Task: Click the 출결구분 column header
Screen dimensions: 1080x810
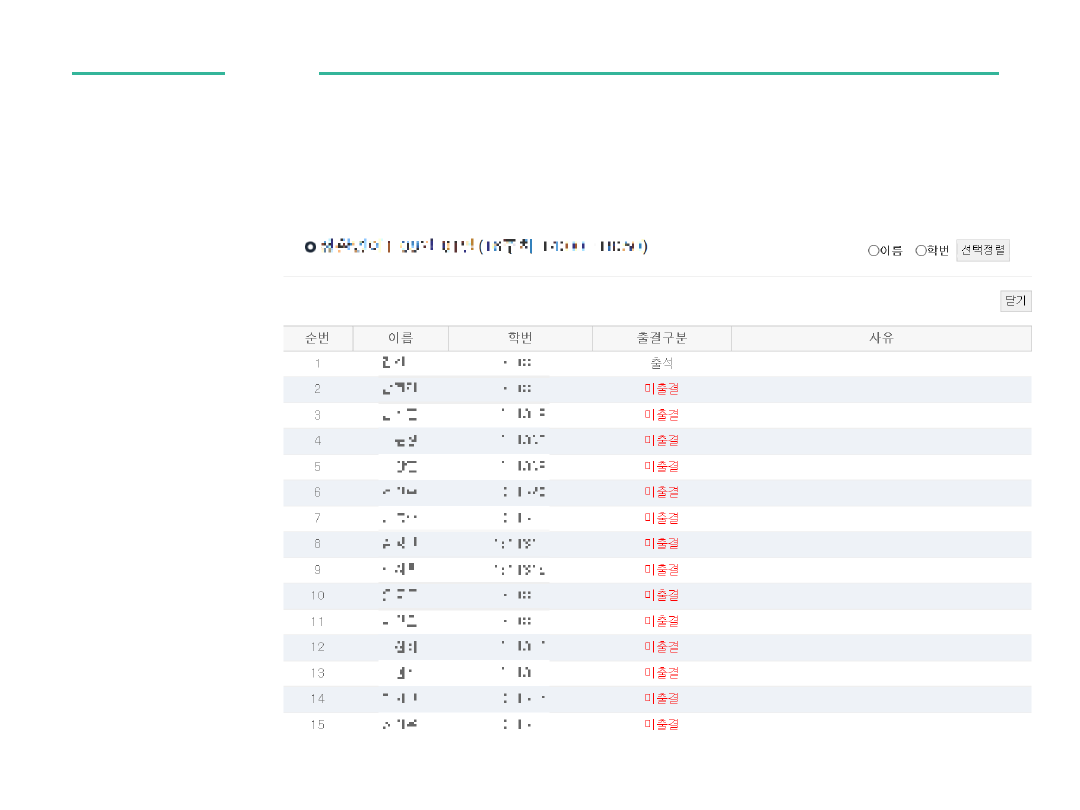Action: (661, 338)
